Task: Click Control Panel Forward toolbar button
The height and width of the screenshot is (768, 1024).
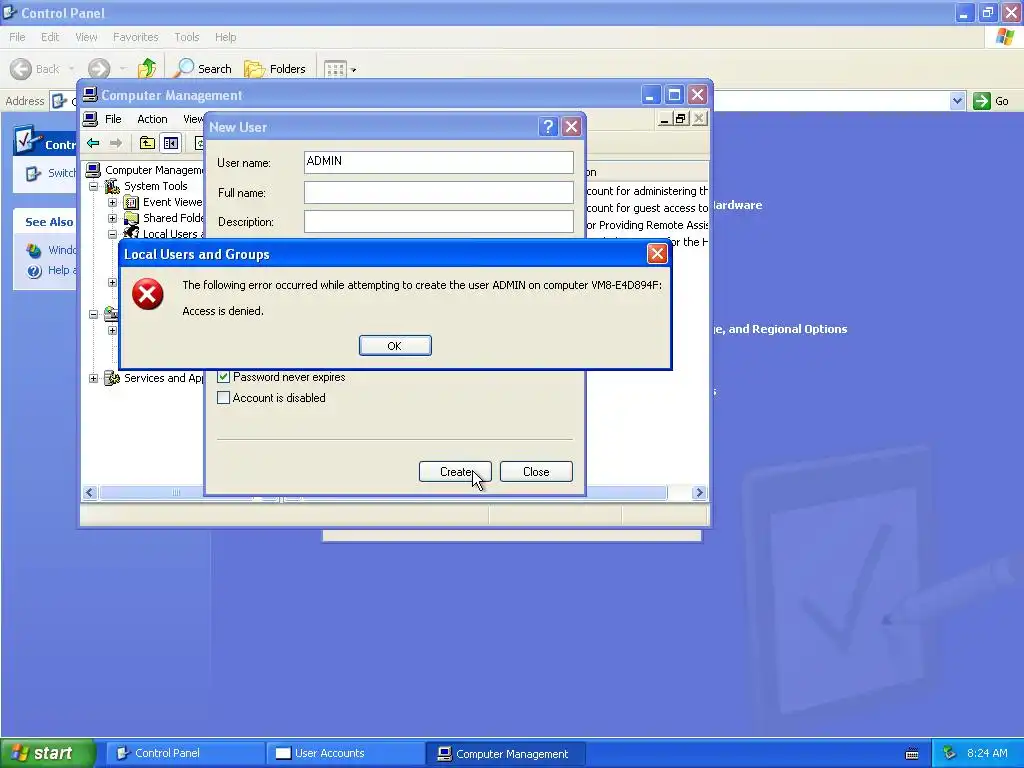Action: [99, 69]
